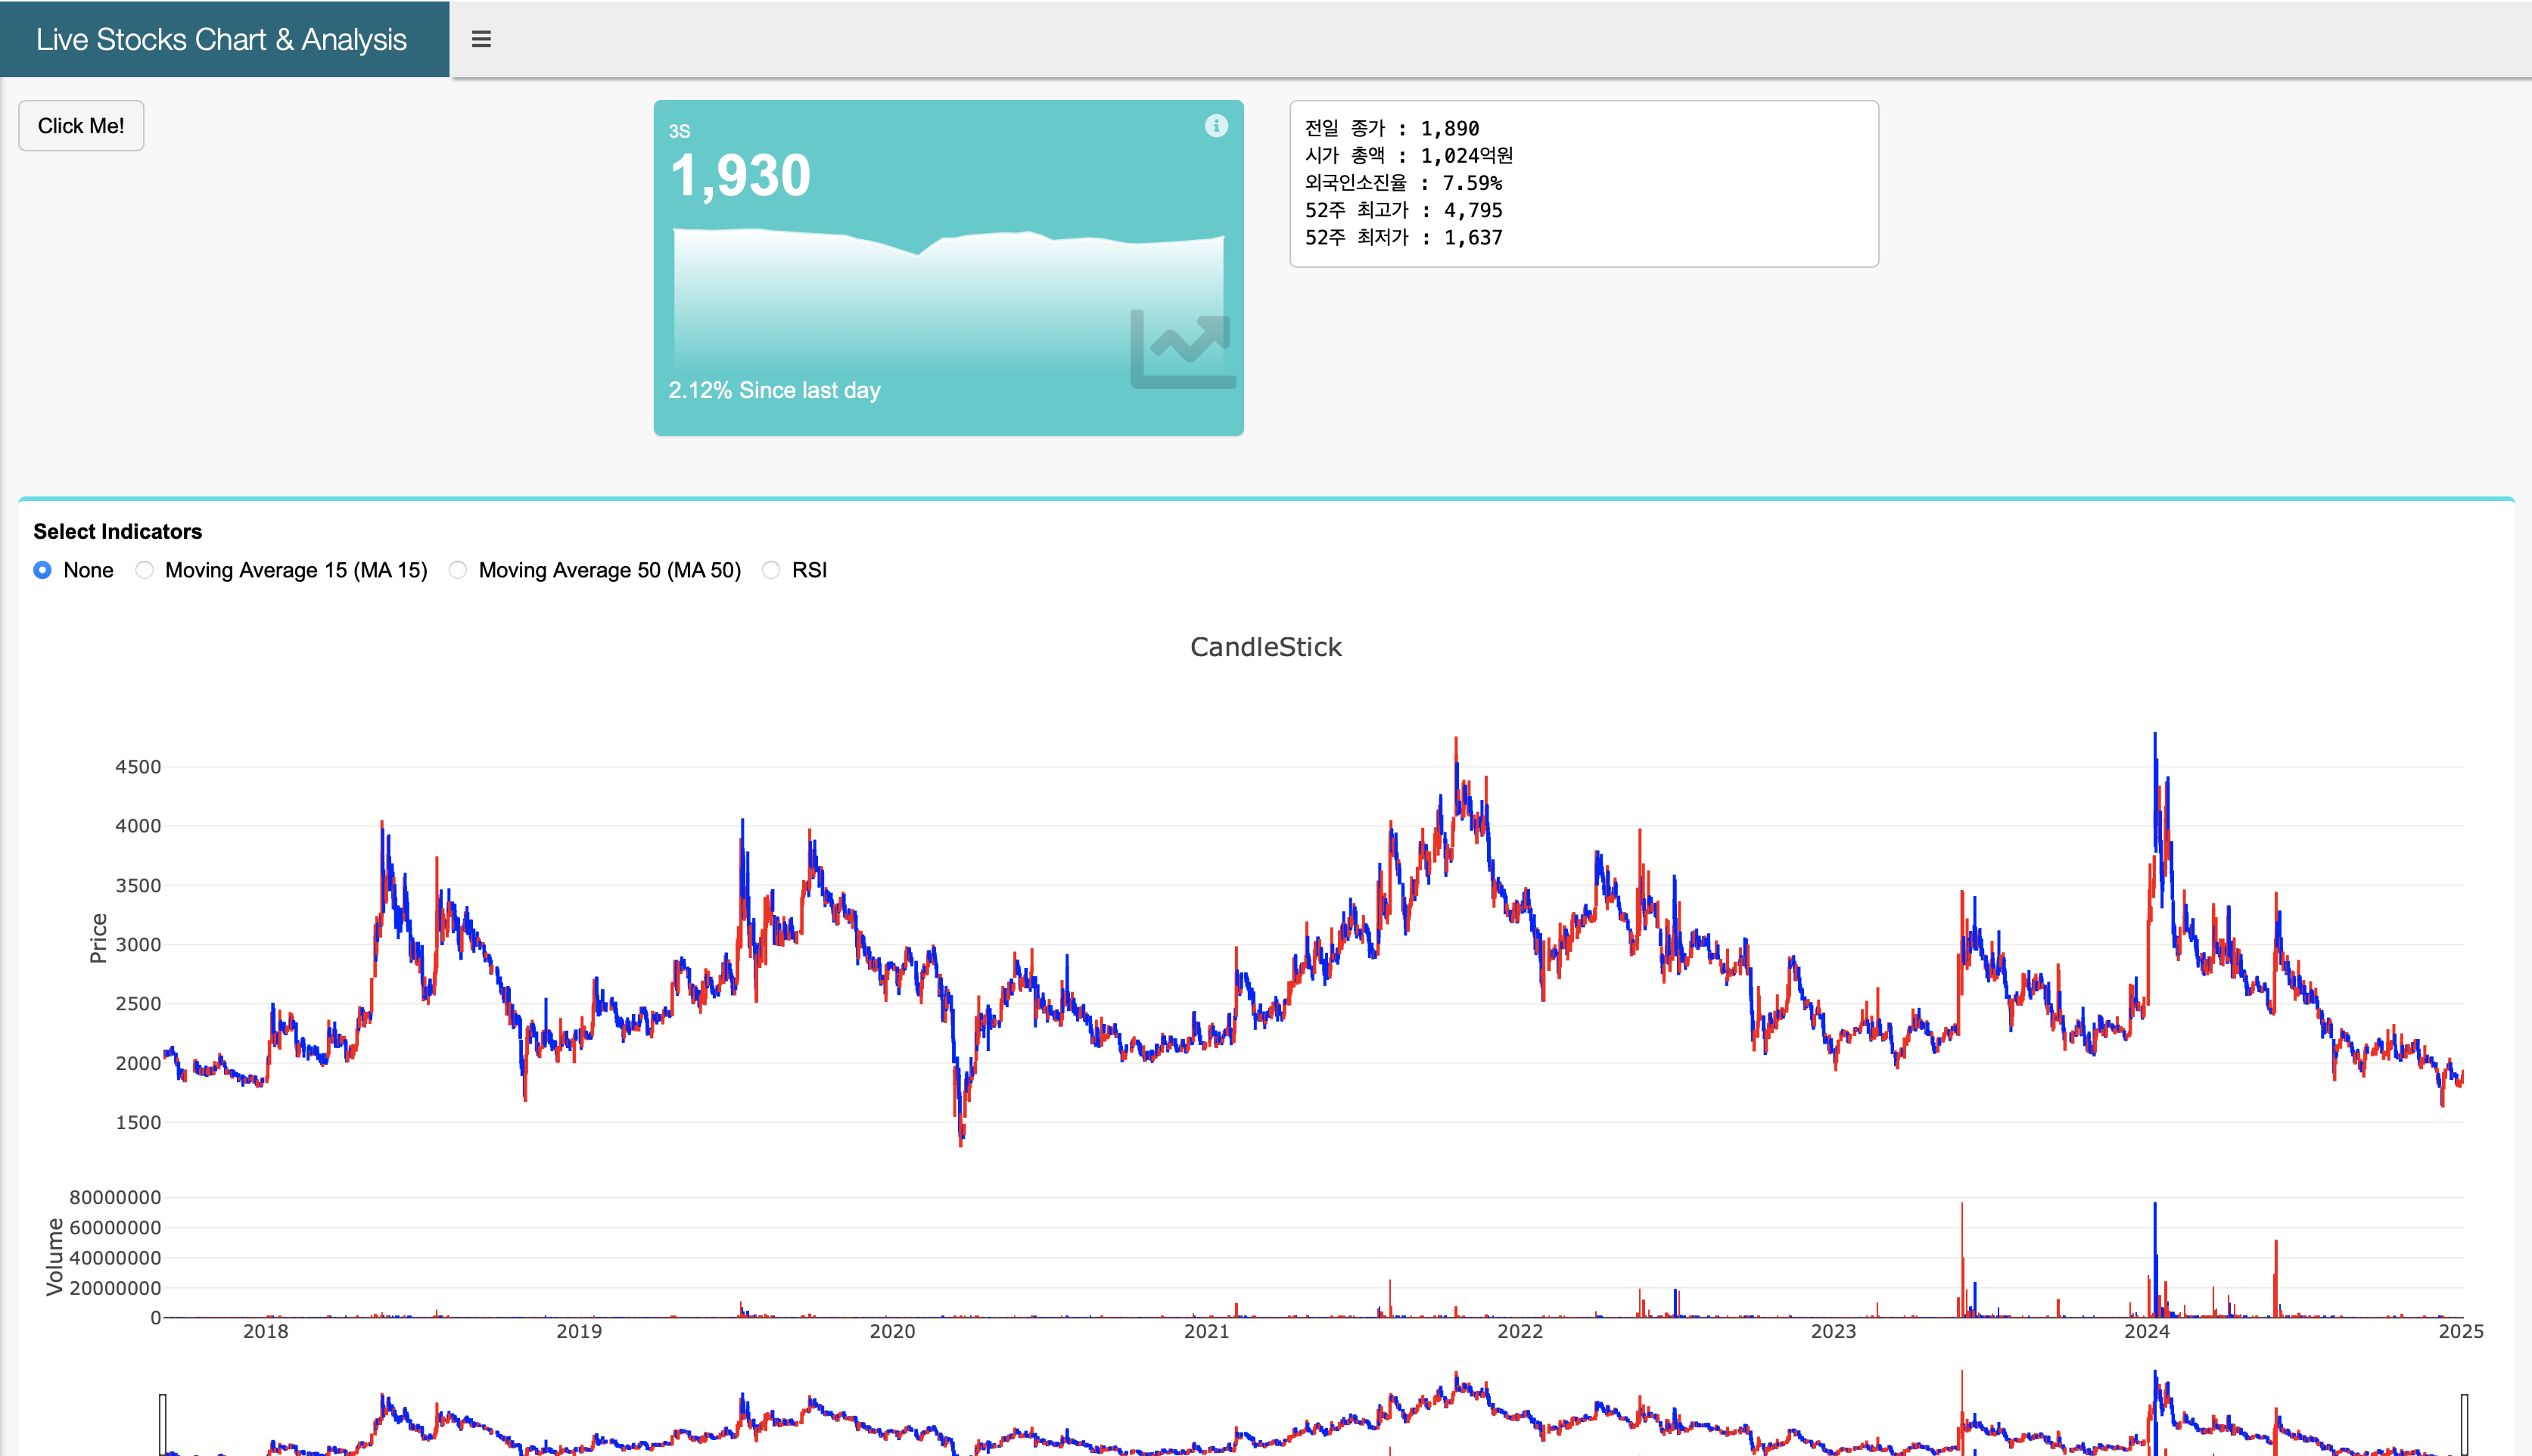Viewport: 2532px width, 1456px height.
Task: Click the 1,930 price value
Action: (740, 176)
